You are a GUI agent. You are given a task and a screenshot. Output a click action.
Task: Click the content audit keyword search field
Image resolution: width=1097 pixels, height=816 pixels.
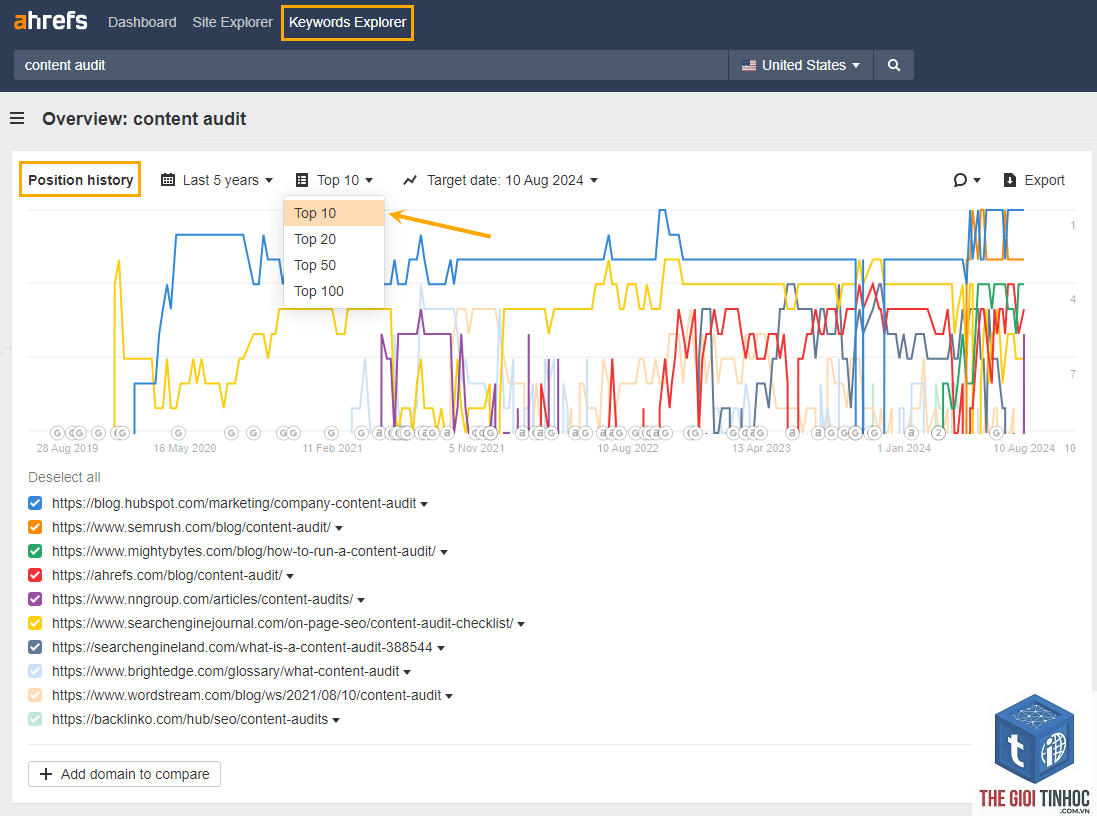coord(371,65)
